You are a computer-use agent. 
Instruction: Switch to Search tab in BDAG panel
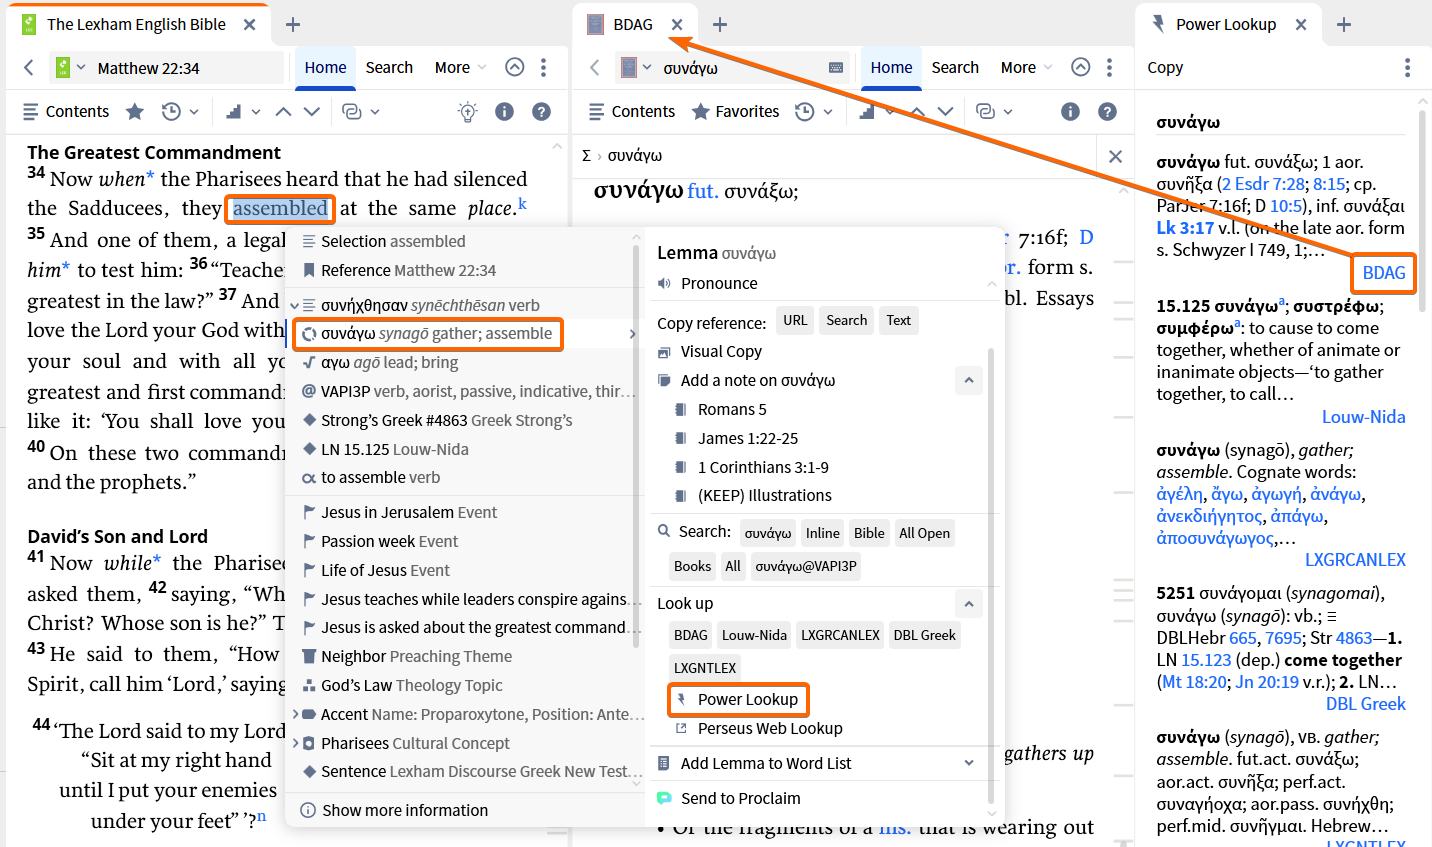[x=955, y=67]
